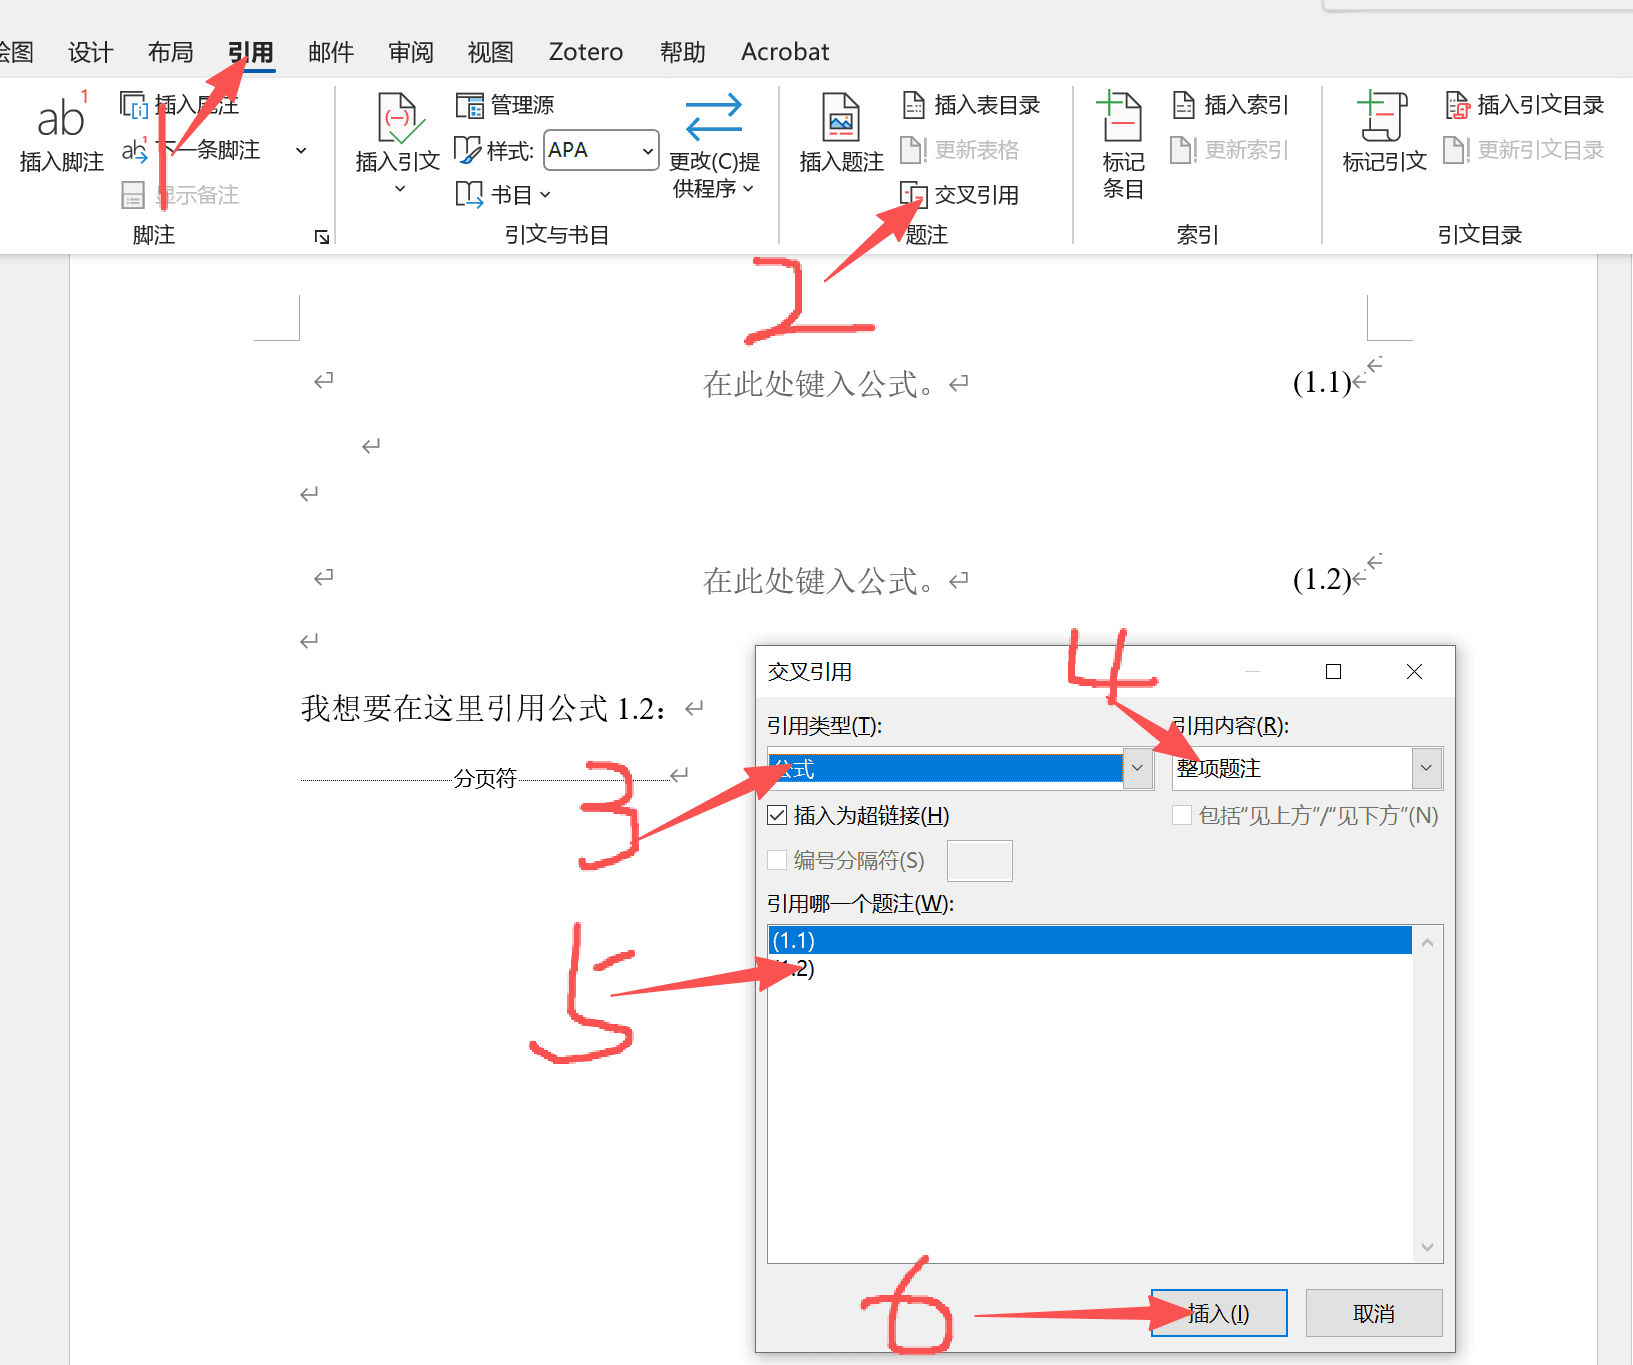Open the 引用类型 dropdown
The width and height of the screenshot is (1633, 1365).
[x=1137, y=768]
